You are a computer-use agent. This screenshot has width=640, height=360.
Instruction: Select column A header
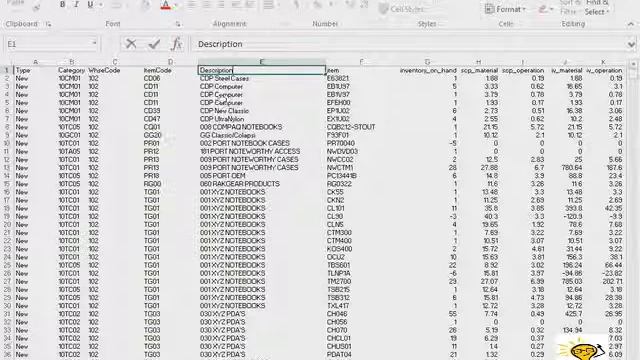click(x=35, y=62)
